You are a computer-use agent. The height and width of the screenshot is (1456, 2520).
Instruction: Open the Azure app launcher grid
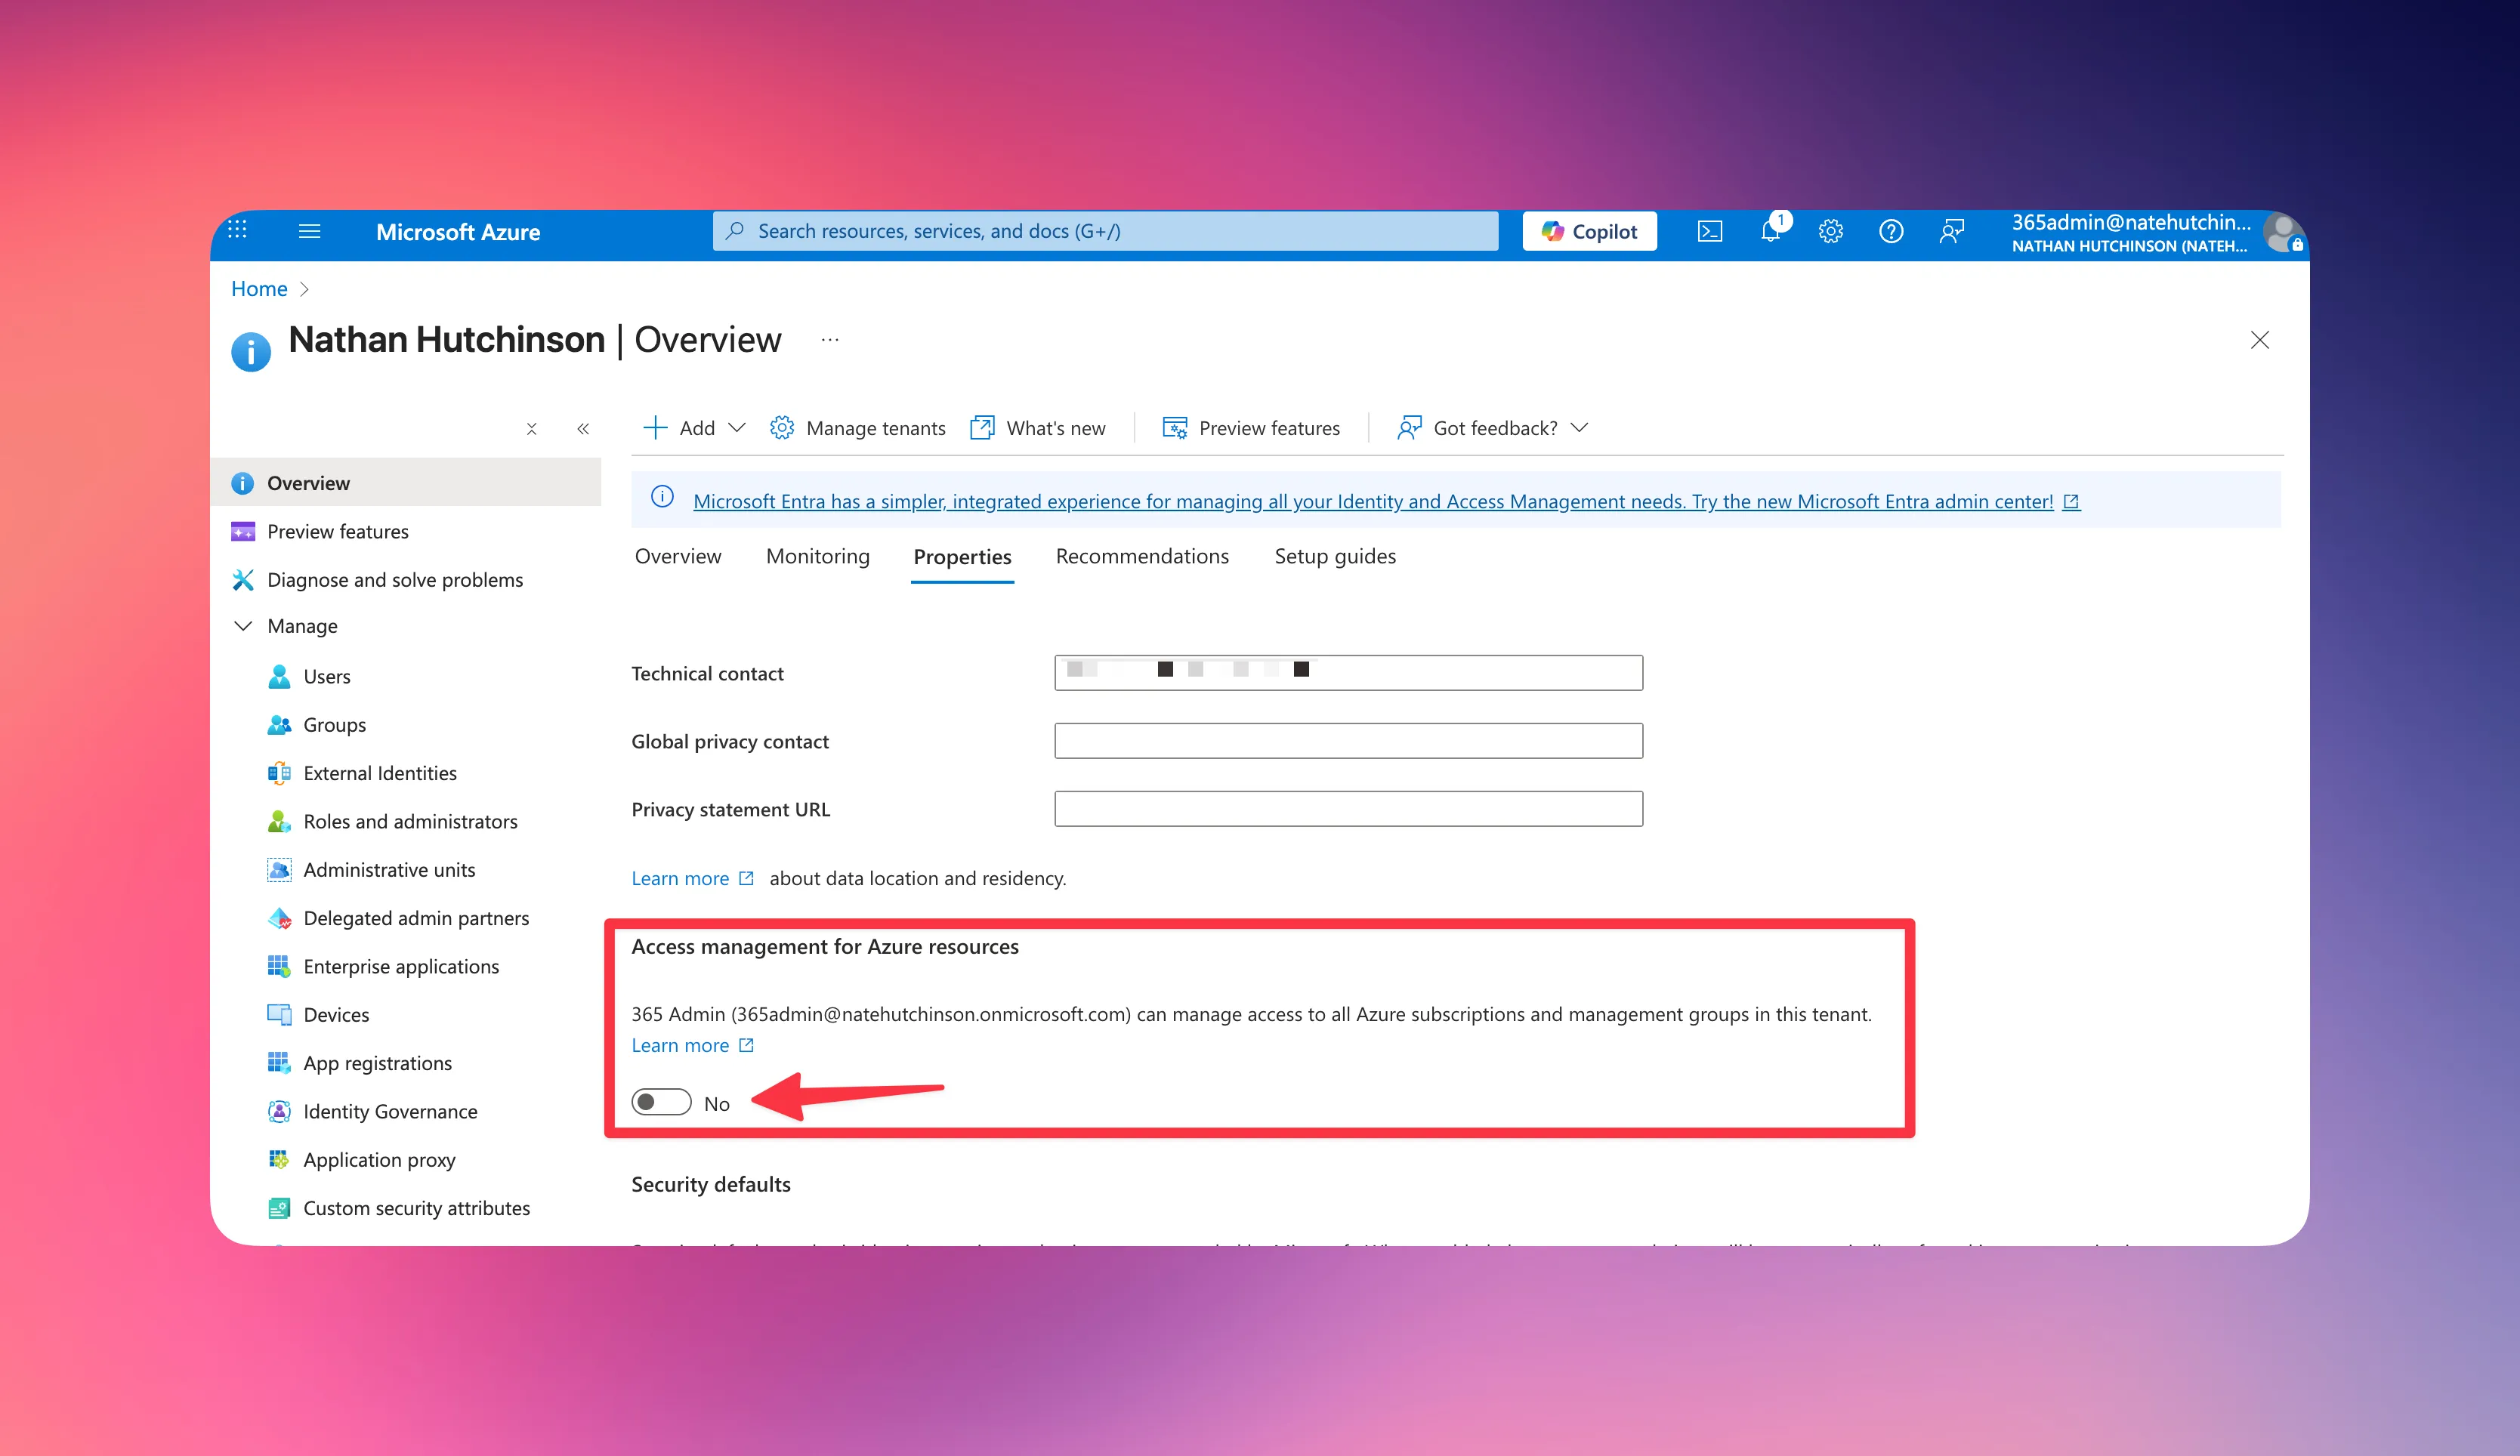click(237, 230)
